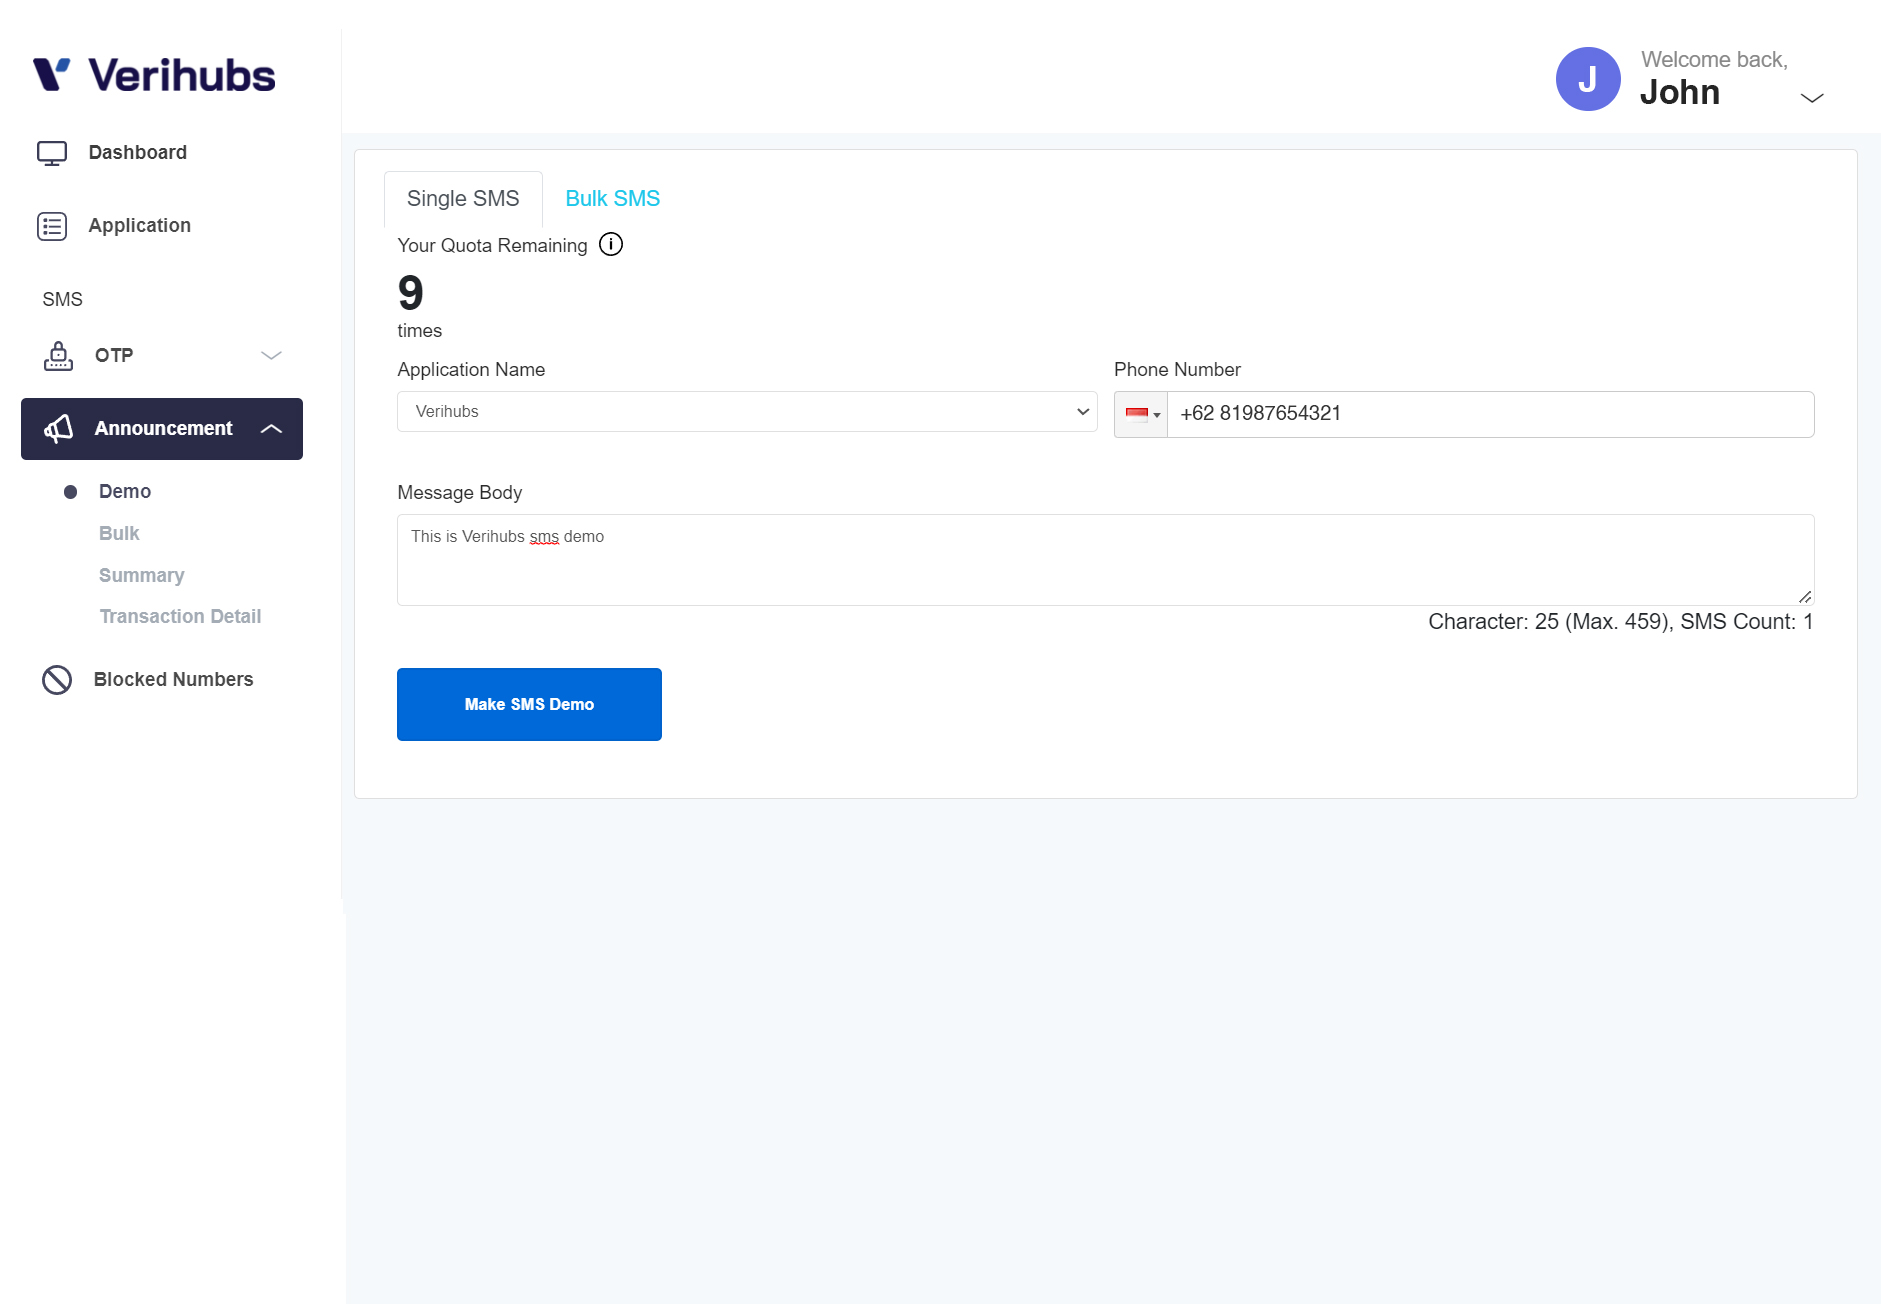
Task: Click the Indonesian flag icon
Action: (1136, 414)
